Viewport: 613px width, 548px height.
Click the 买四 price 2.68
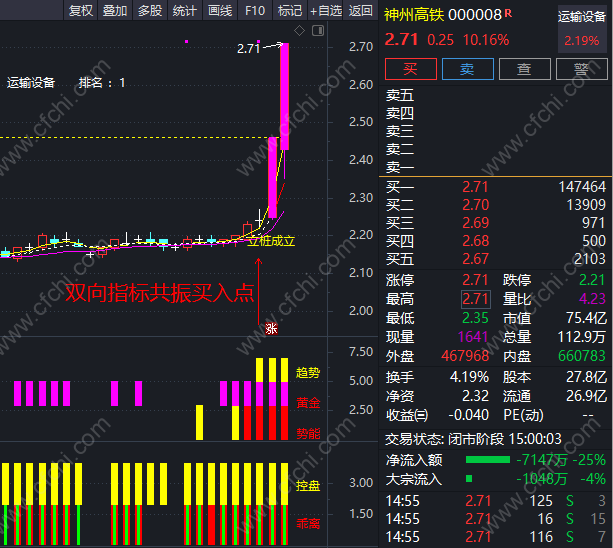(x=475, y=241)
